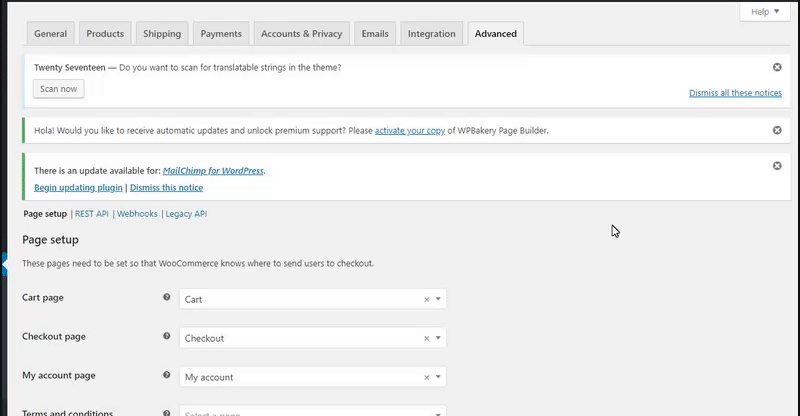Image resolution: width=800 pixels, height=416 pixels.
Task: Show help tooltip for Checkout page
Action: click(167, 337)
